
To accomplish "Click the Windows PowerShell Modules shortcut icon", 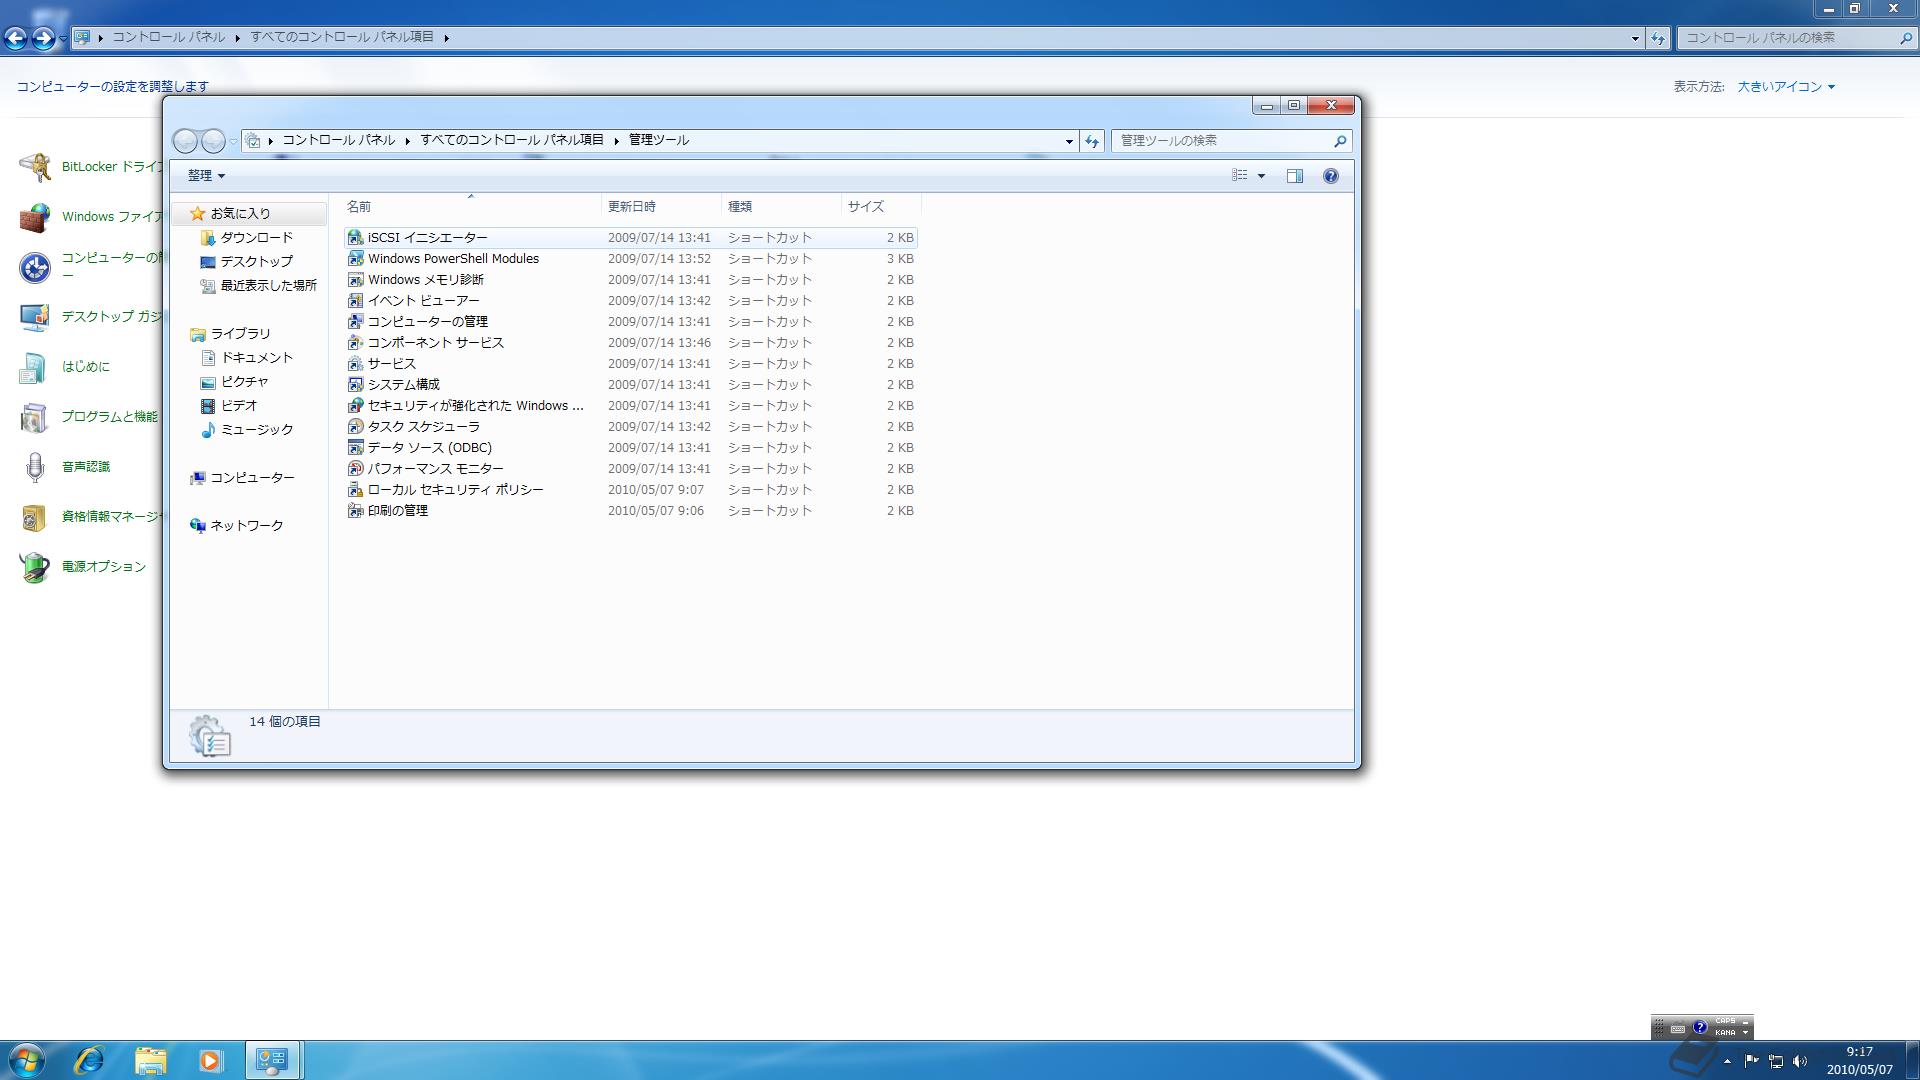I will 355,259.
